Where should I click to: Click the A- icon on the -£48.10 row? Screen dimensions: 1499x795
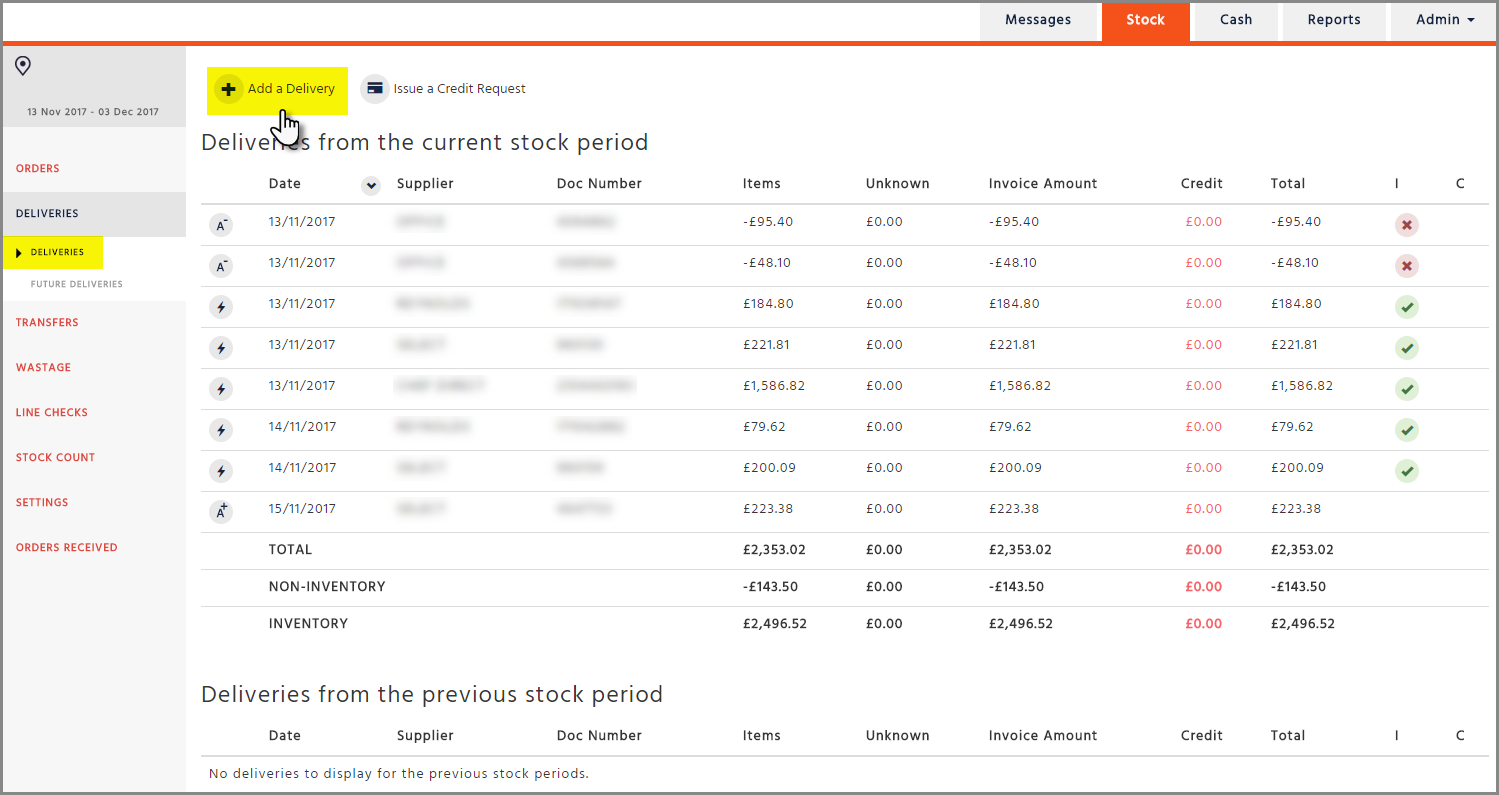pyautogui.click(x=221, y=266)
